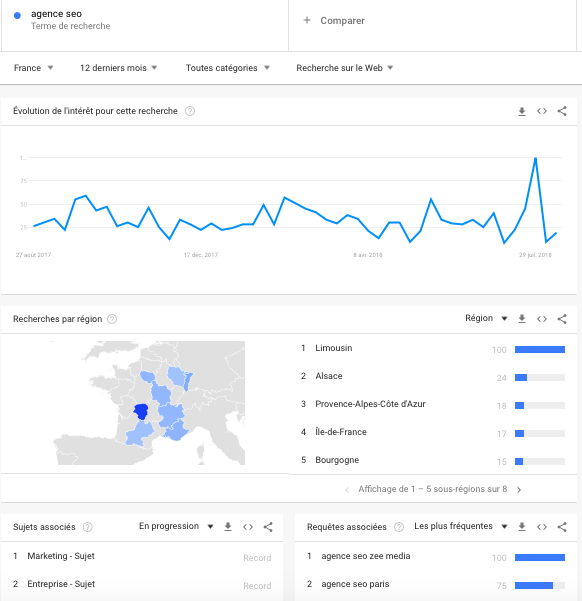Switch the Région granularity dropdown
The height and width of the screenshot is (601, 582).
click(x=486, y=318)
